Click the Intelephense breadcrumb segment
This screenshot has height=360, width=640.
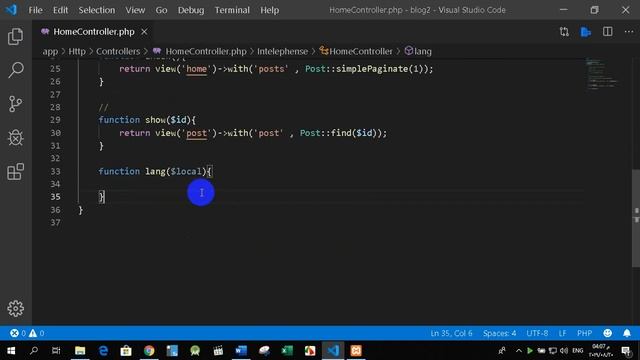(x=282, y=51)
